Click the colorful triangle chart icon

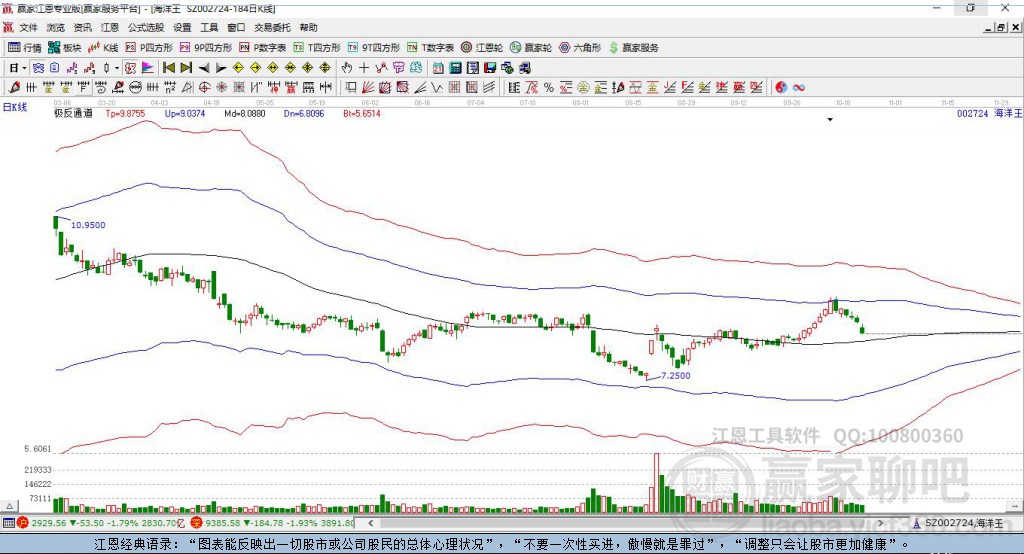[x=148, y=68]
